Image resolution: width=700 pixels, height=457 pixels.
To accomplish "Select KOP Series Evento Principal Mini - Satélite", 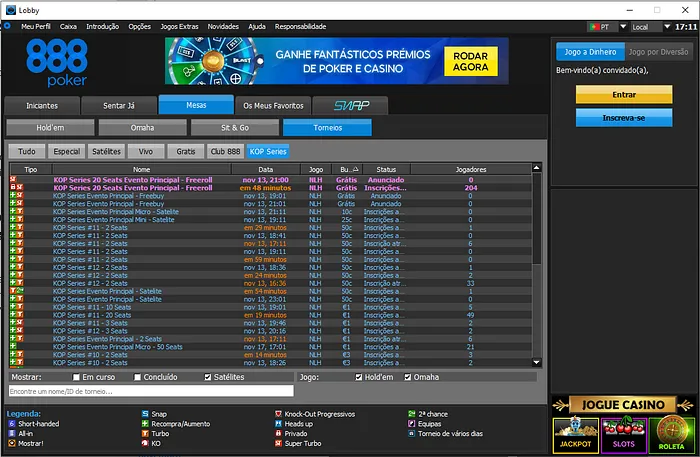I will (x=271, y=220).
